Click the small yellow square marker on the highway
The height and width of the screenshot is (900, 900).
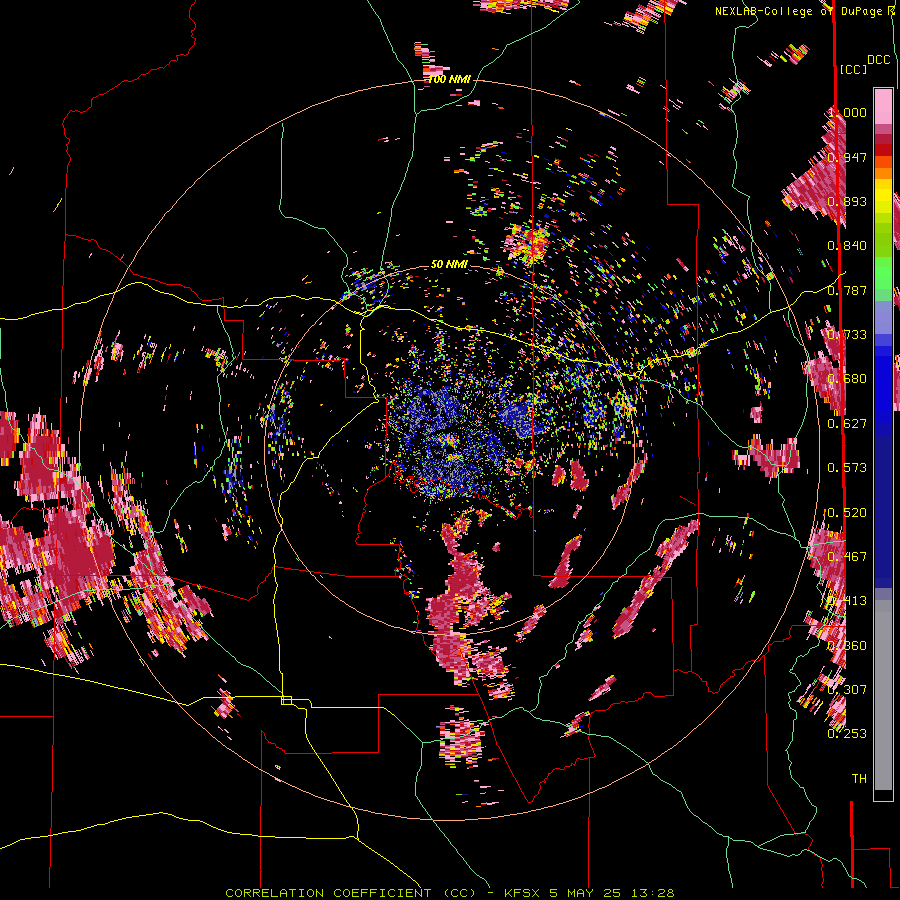point(286,700)
